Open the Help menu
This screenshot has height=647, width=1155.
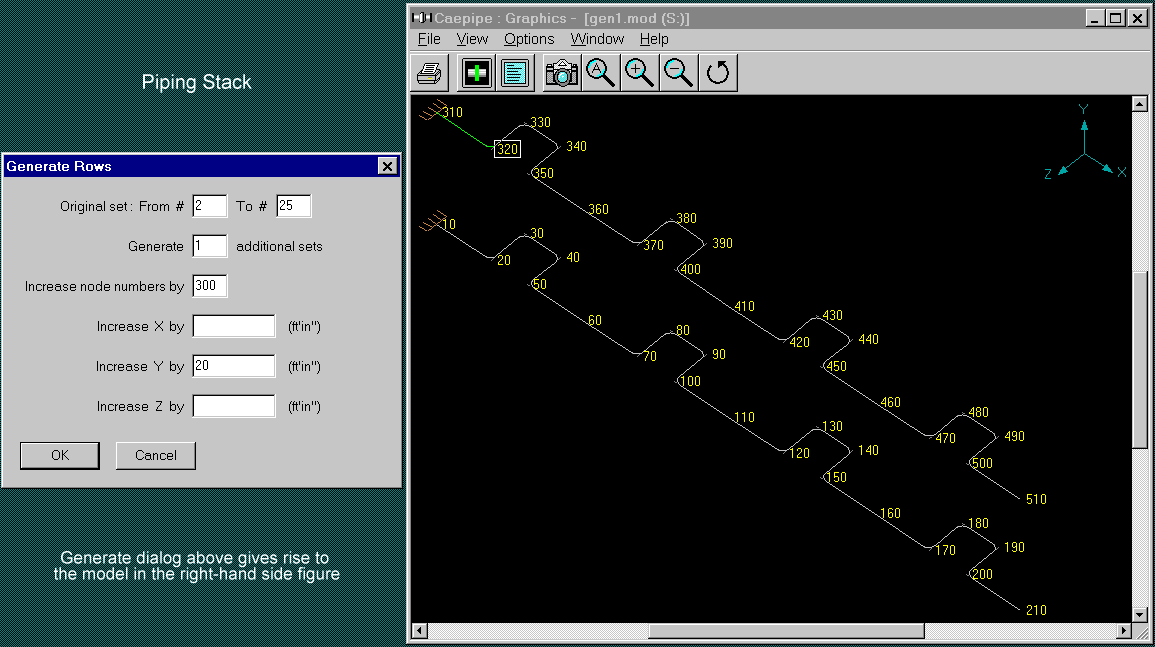click(654, 39)
